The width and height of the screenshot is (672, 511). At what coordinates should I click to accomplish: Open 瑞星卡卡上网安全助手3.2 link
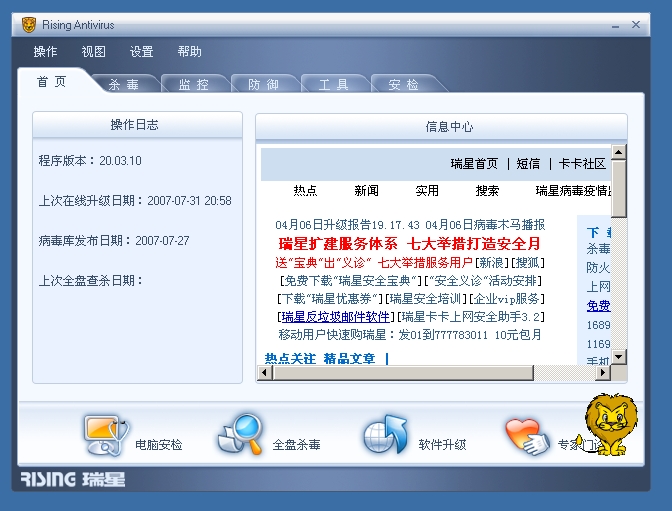[471, 317]
